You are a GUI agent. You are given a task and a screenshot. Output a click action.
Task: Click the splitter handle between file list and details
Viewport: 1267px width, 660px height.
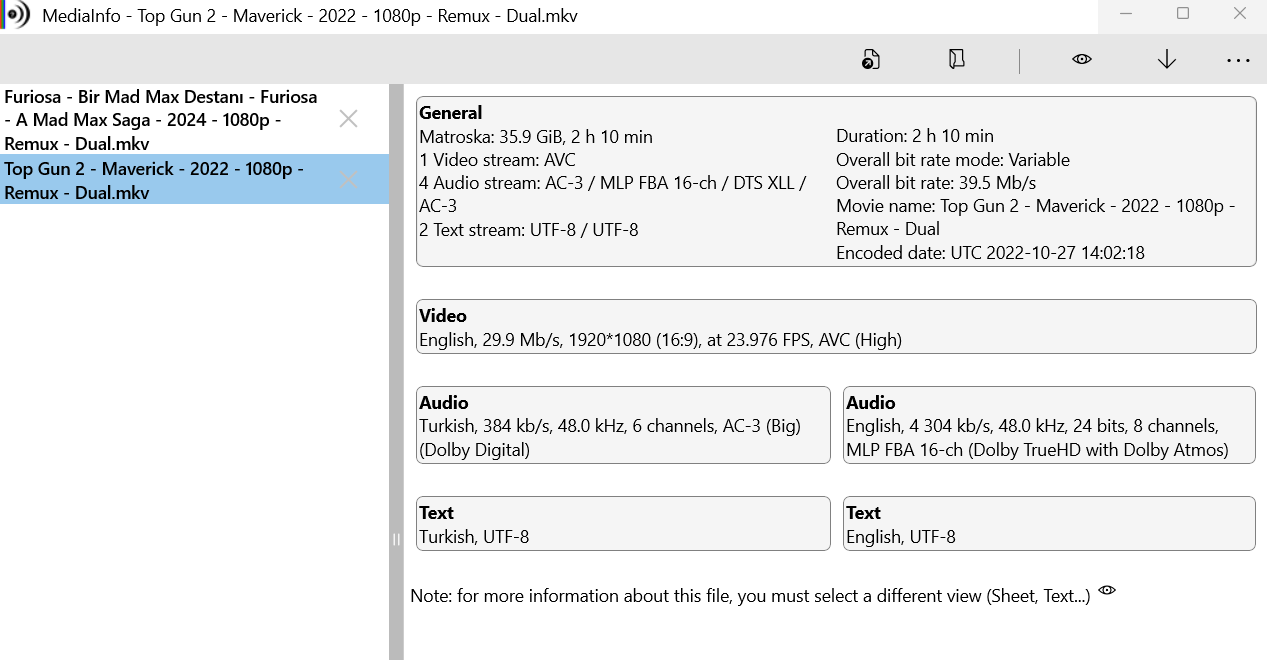click(396, 539)
